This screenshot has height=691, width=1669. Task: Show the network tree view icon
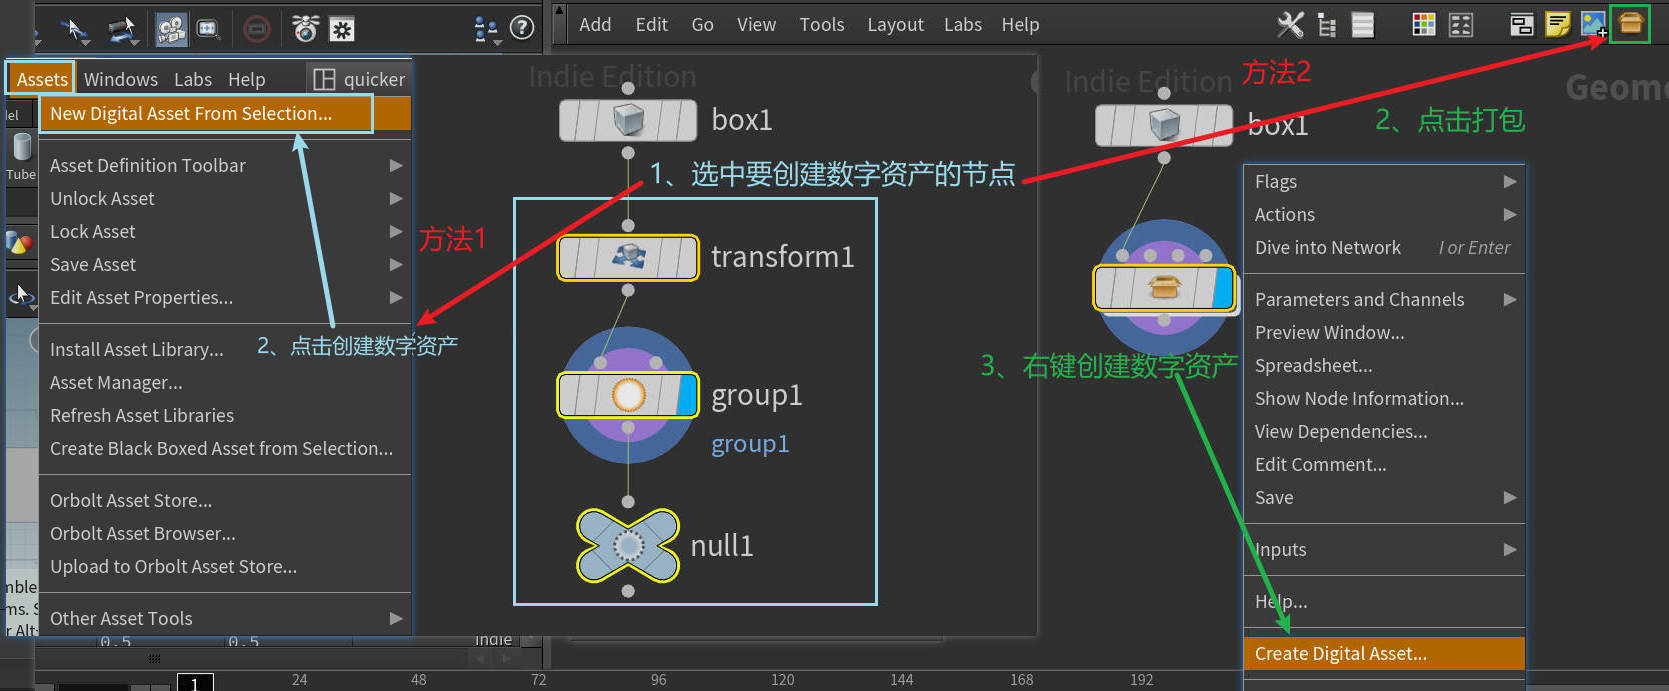point(1327,25)
